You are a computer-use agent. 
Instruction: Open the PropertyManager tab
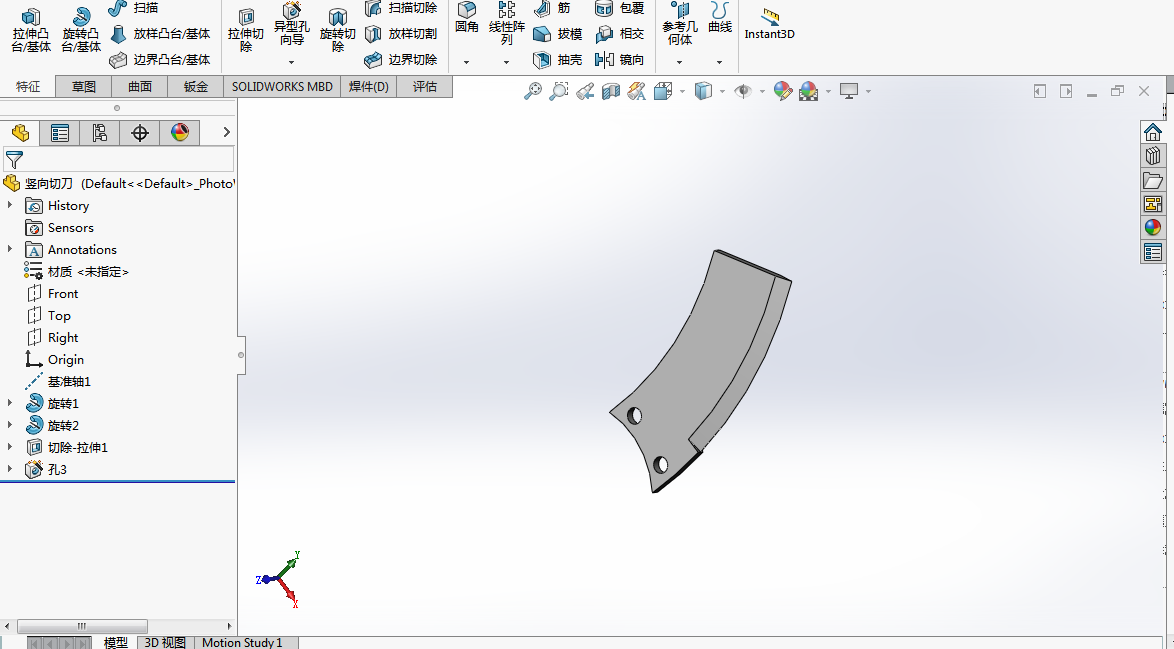[x=60, y=133]
